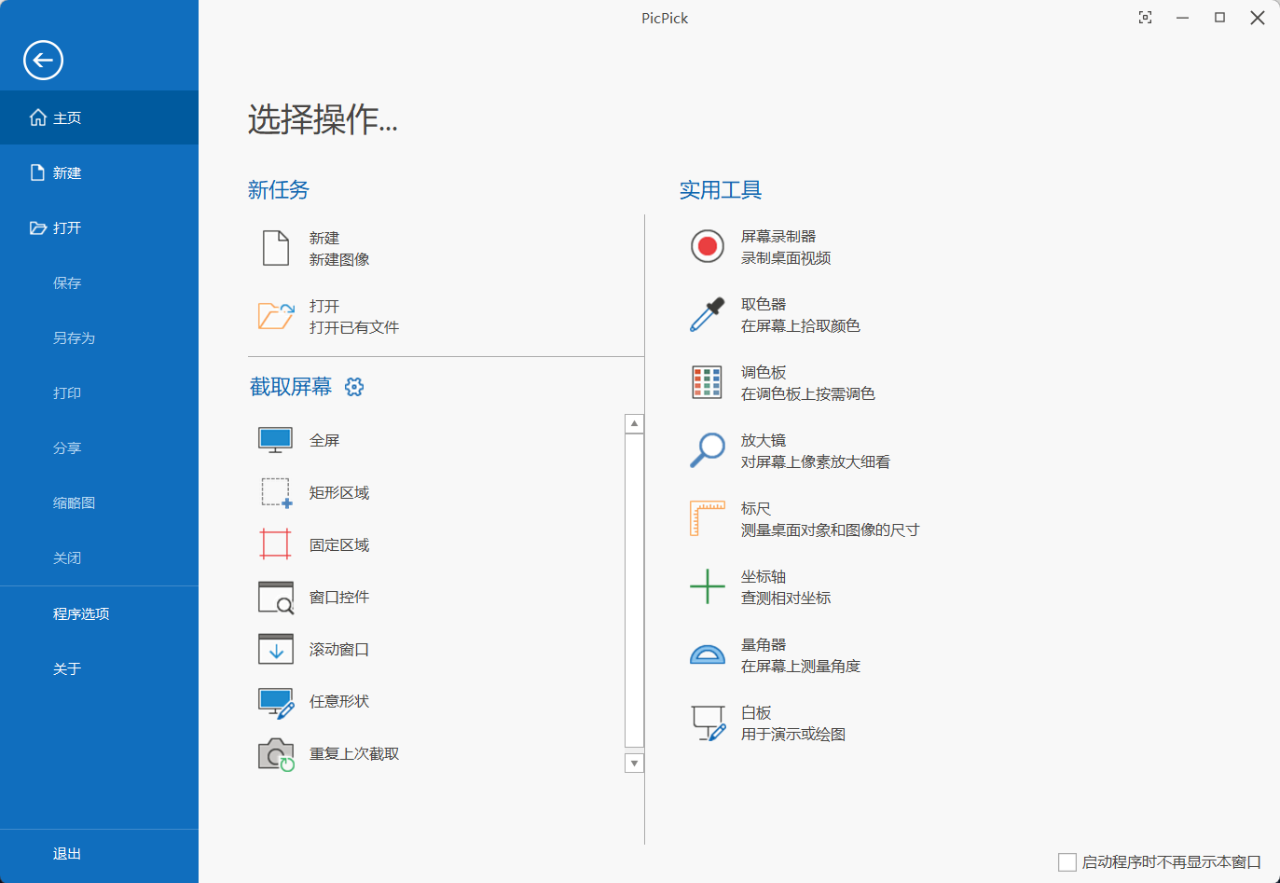Click the 在屏幕上拾取颜色 description text
Screen dimensions: 1280x883
(x=801, y=326)
